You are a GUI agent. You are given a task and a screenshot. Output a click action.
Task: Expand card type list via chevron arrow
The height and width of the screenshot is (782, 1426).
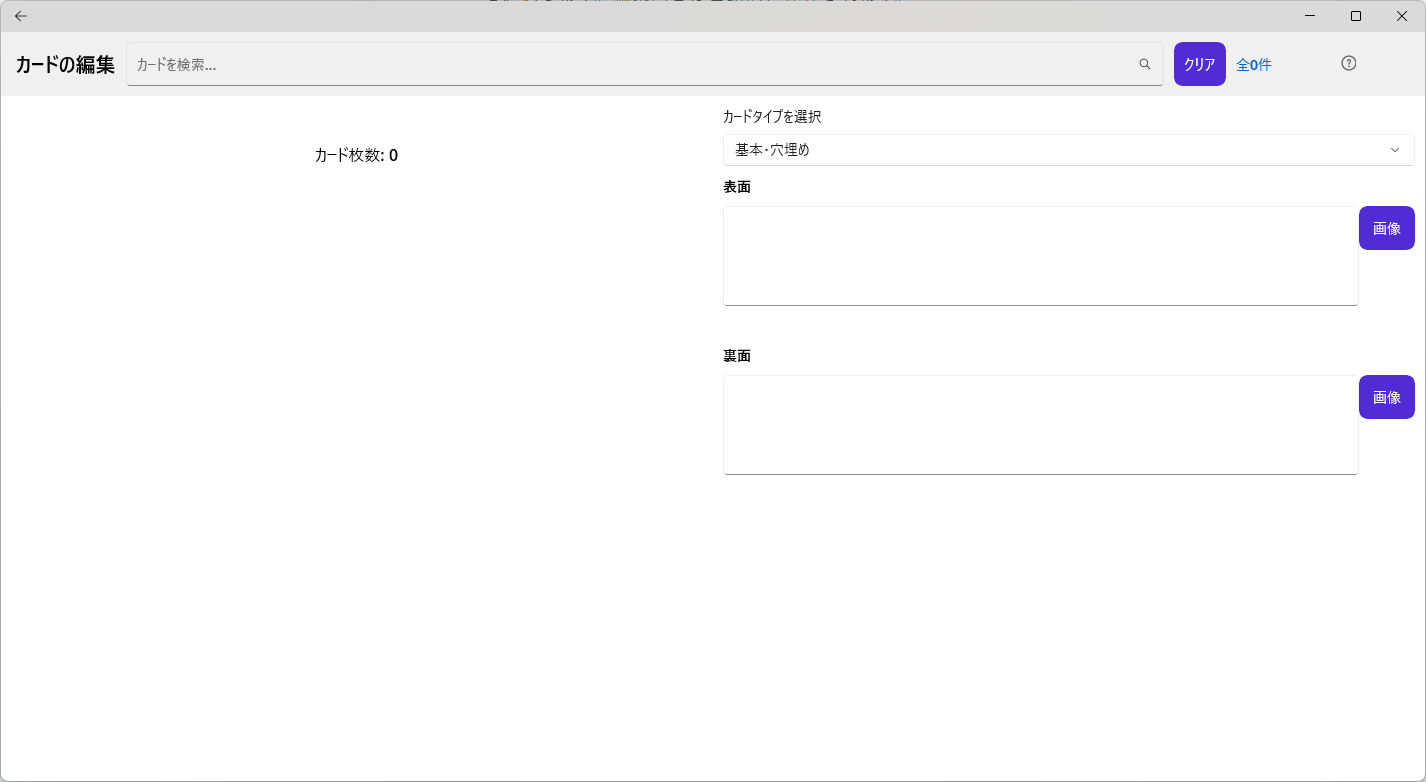[x=1395, y=150]
